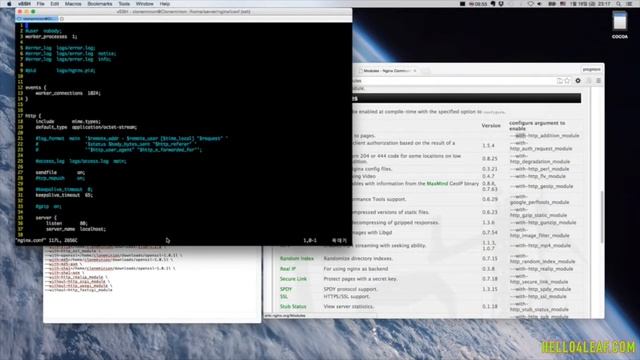Click the Version column header
640x360 pixels.
click(x=491, y=126)
